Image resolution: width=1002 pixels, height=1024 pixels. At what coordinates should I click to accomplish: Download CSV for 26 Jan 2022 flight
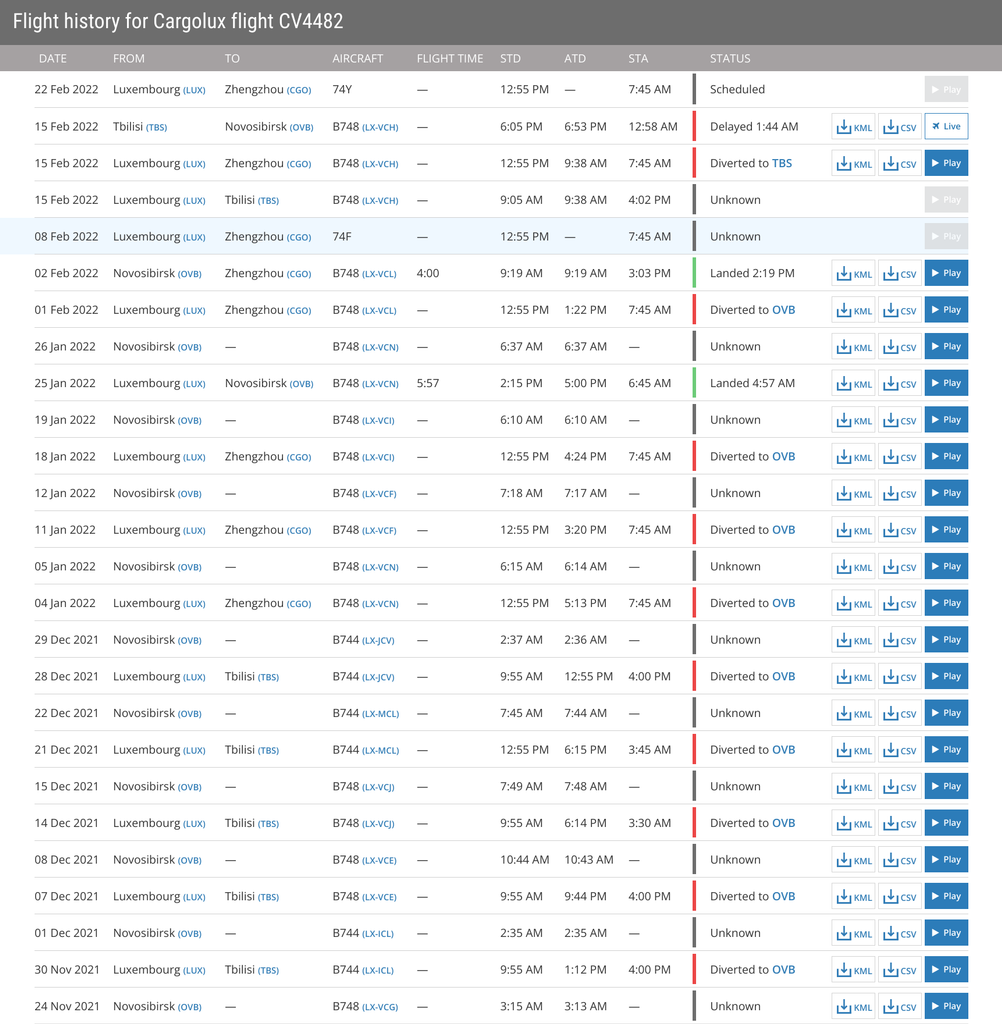point(899,346)
